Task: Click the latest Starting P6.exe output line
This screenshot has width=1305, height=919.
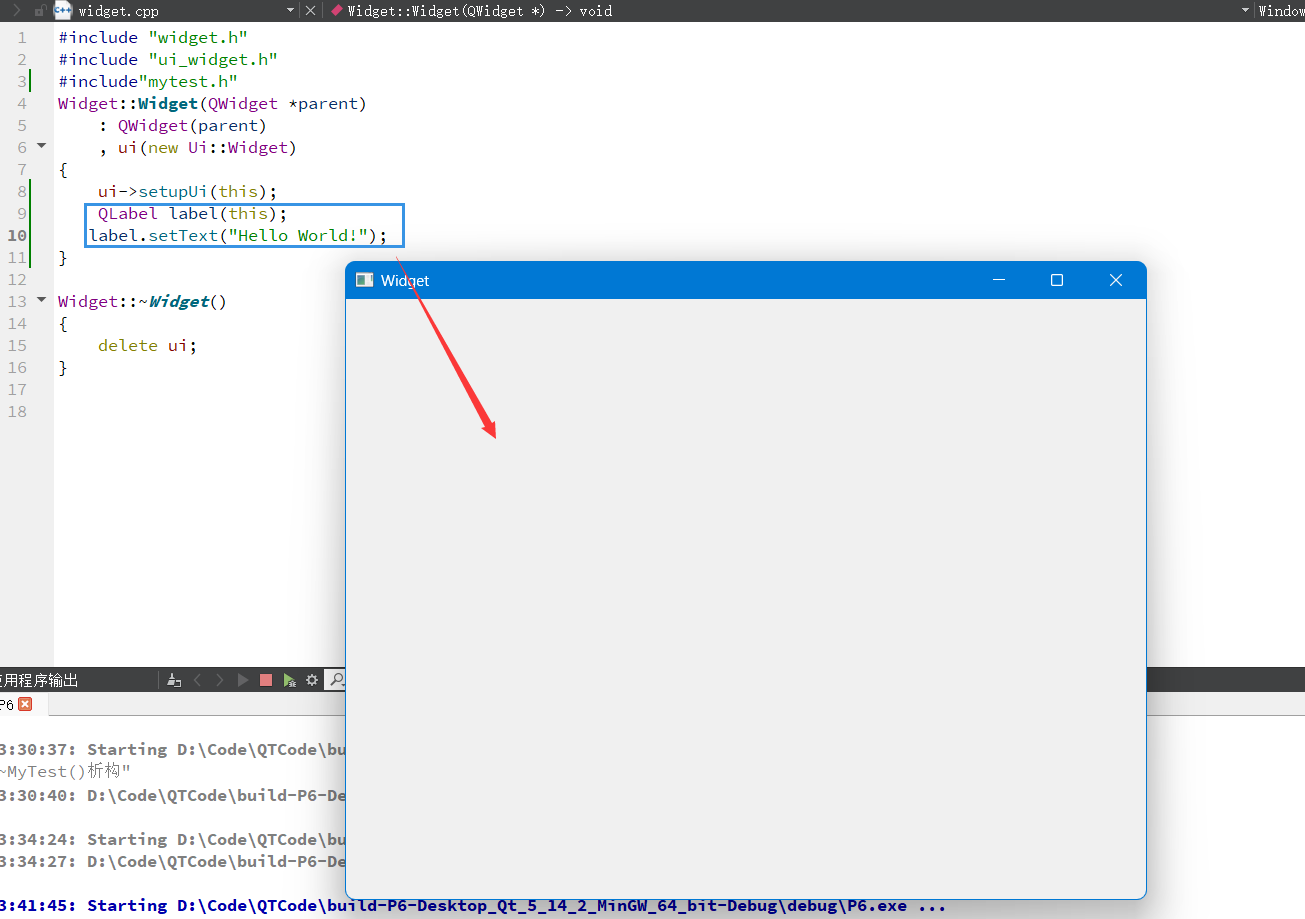Action: coord(473,906)
